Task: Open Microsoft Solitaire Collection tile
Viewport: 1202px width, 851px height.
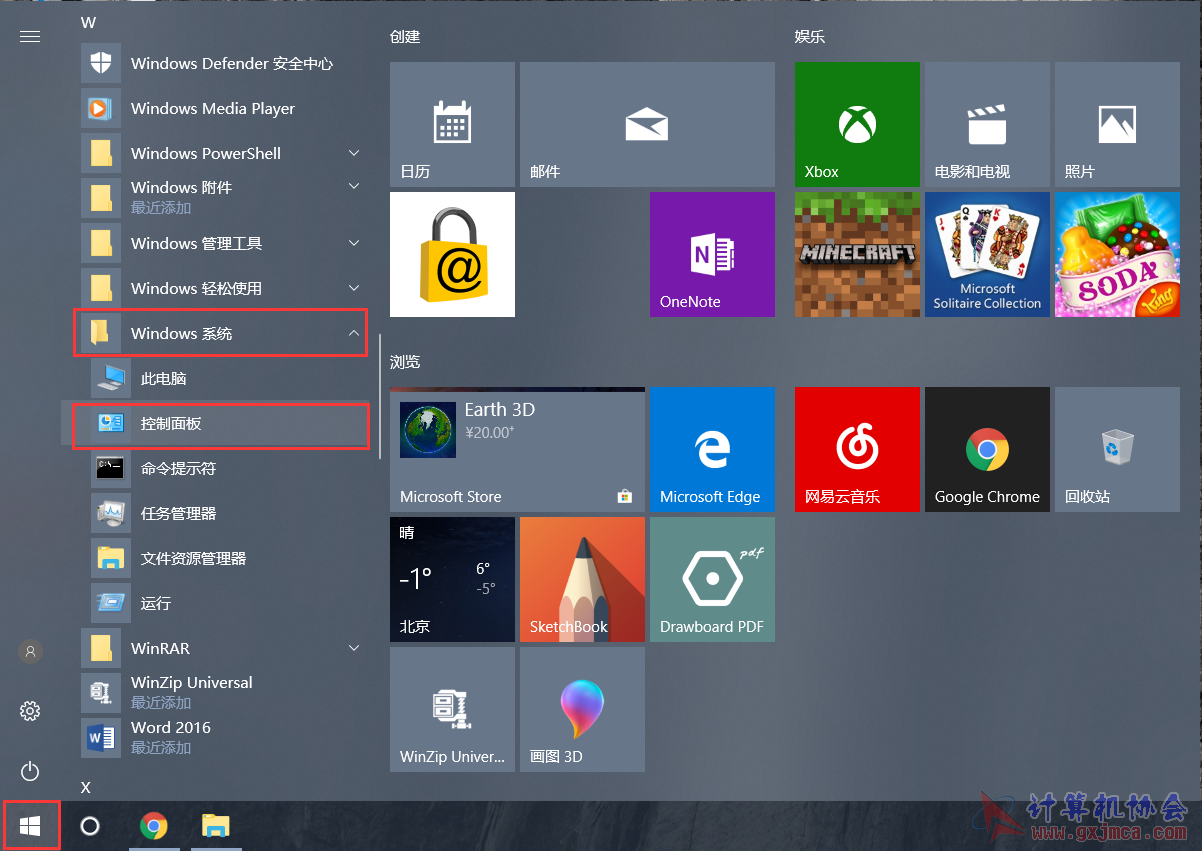Action: pyautogui.click(x=987, y=254)
